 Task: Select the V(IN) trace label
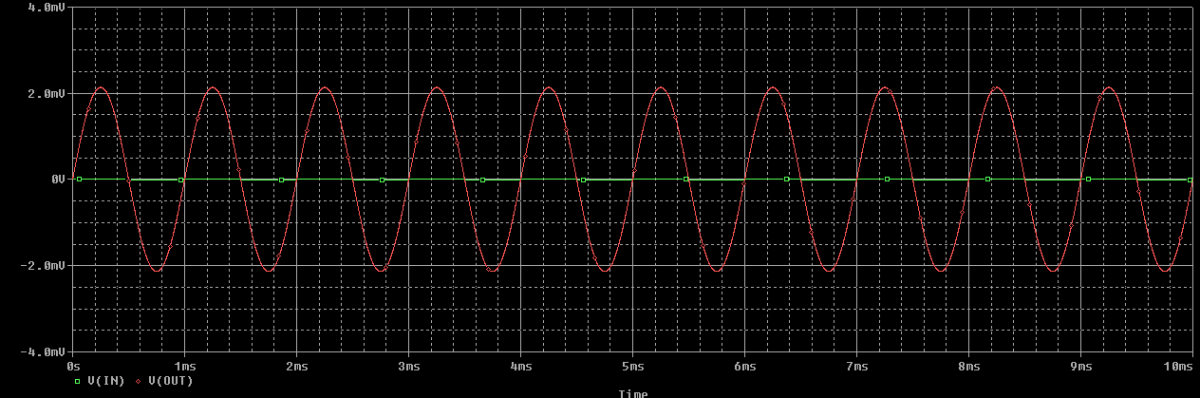[x=105, y=381]
